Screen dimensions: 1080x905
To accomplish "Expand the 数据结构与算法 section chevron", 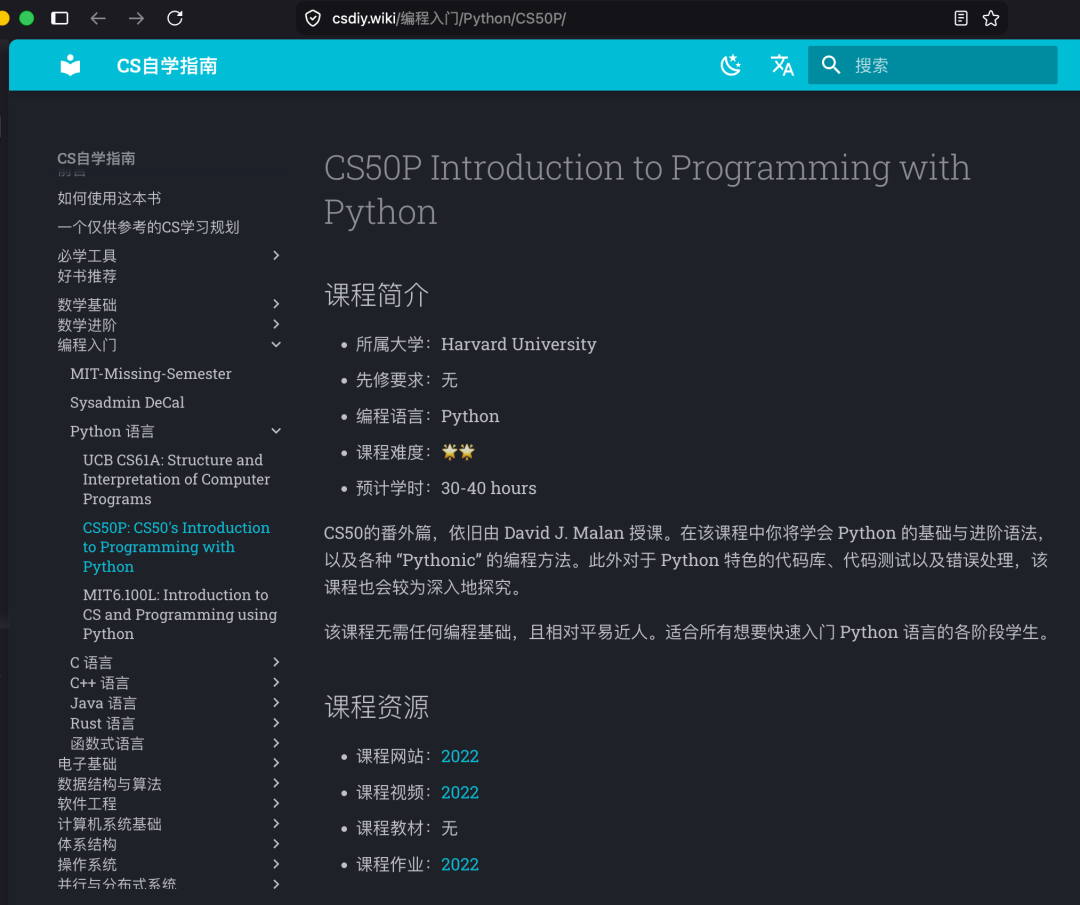I will pyautogui.click(x=276, y=783).
